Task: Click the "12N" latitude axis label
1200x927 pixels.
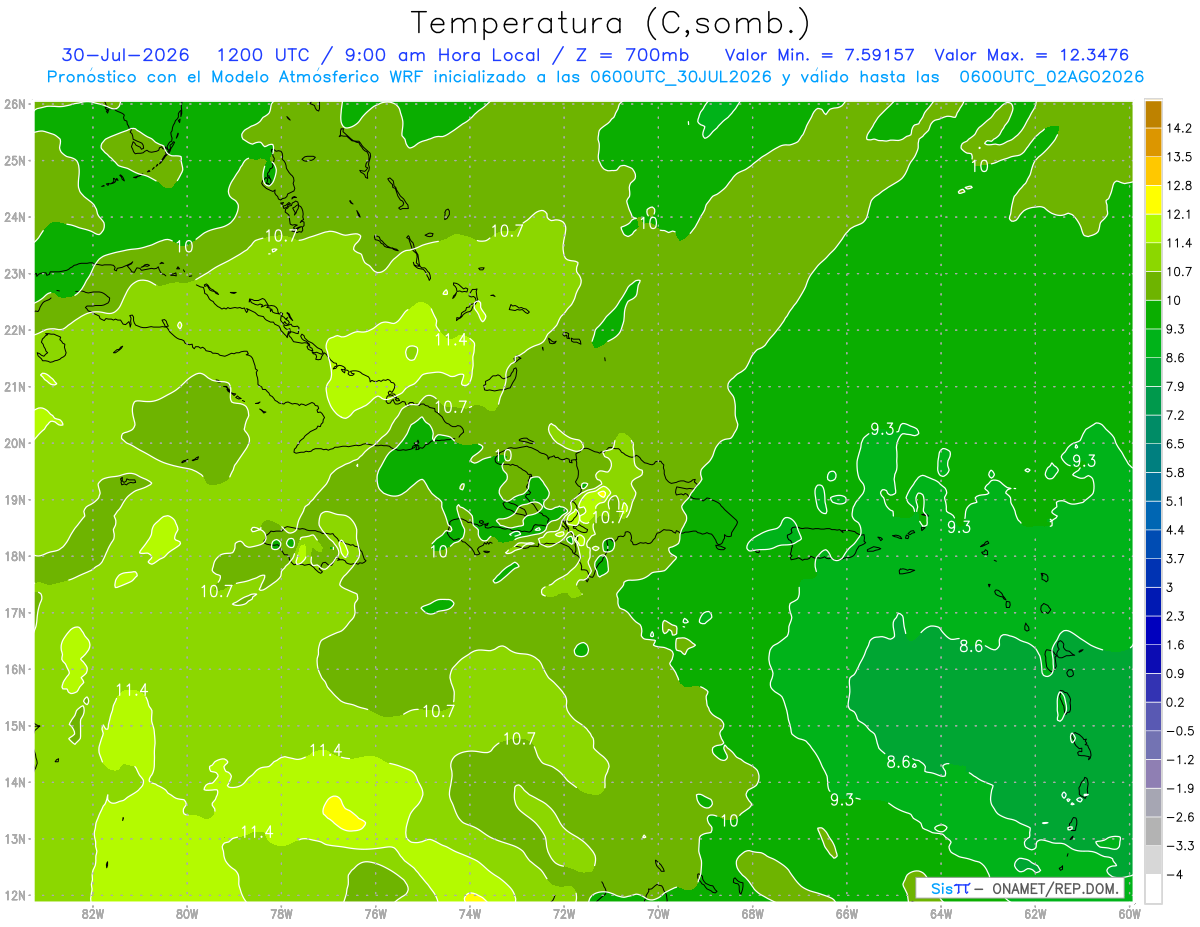Action: pos(14,895)
